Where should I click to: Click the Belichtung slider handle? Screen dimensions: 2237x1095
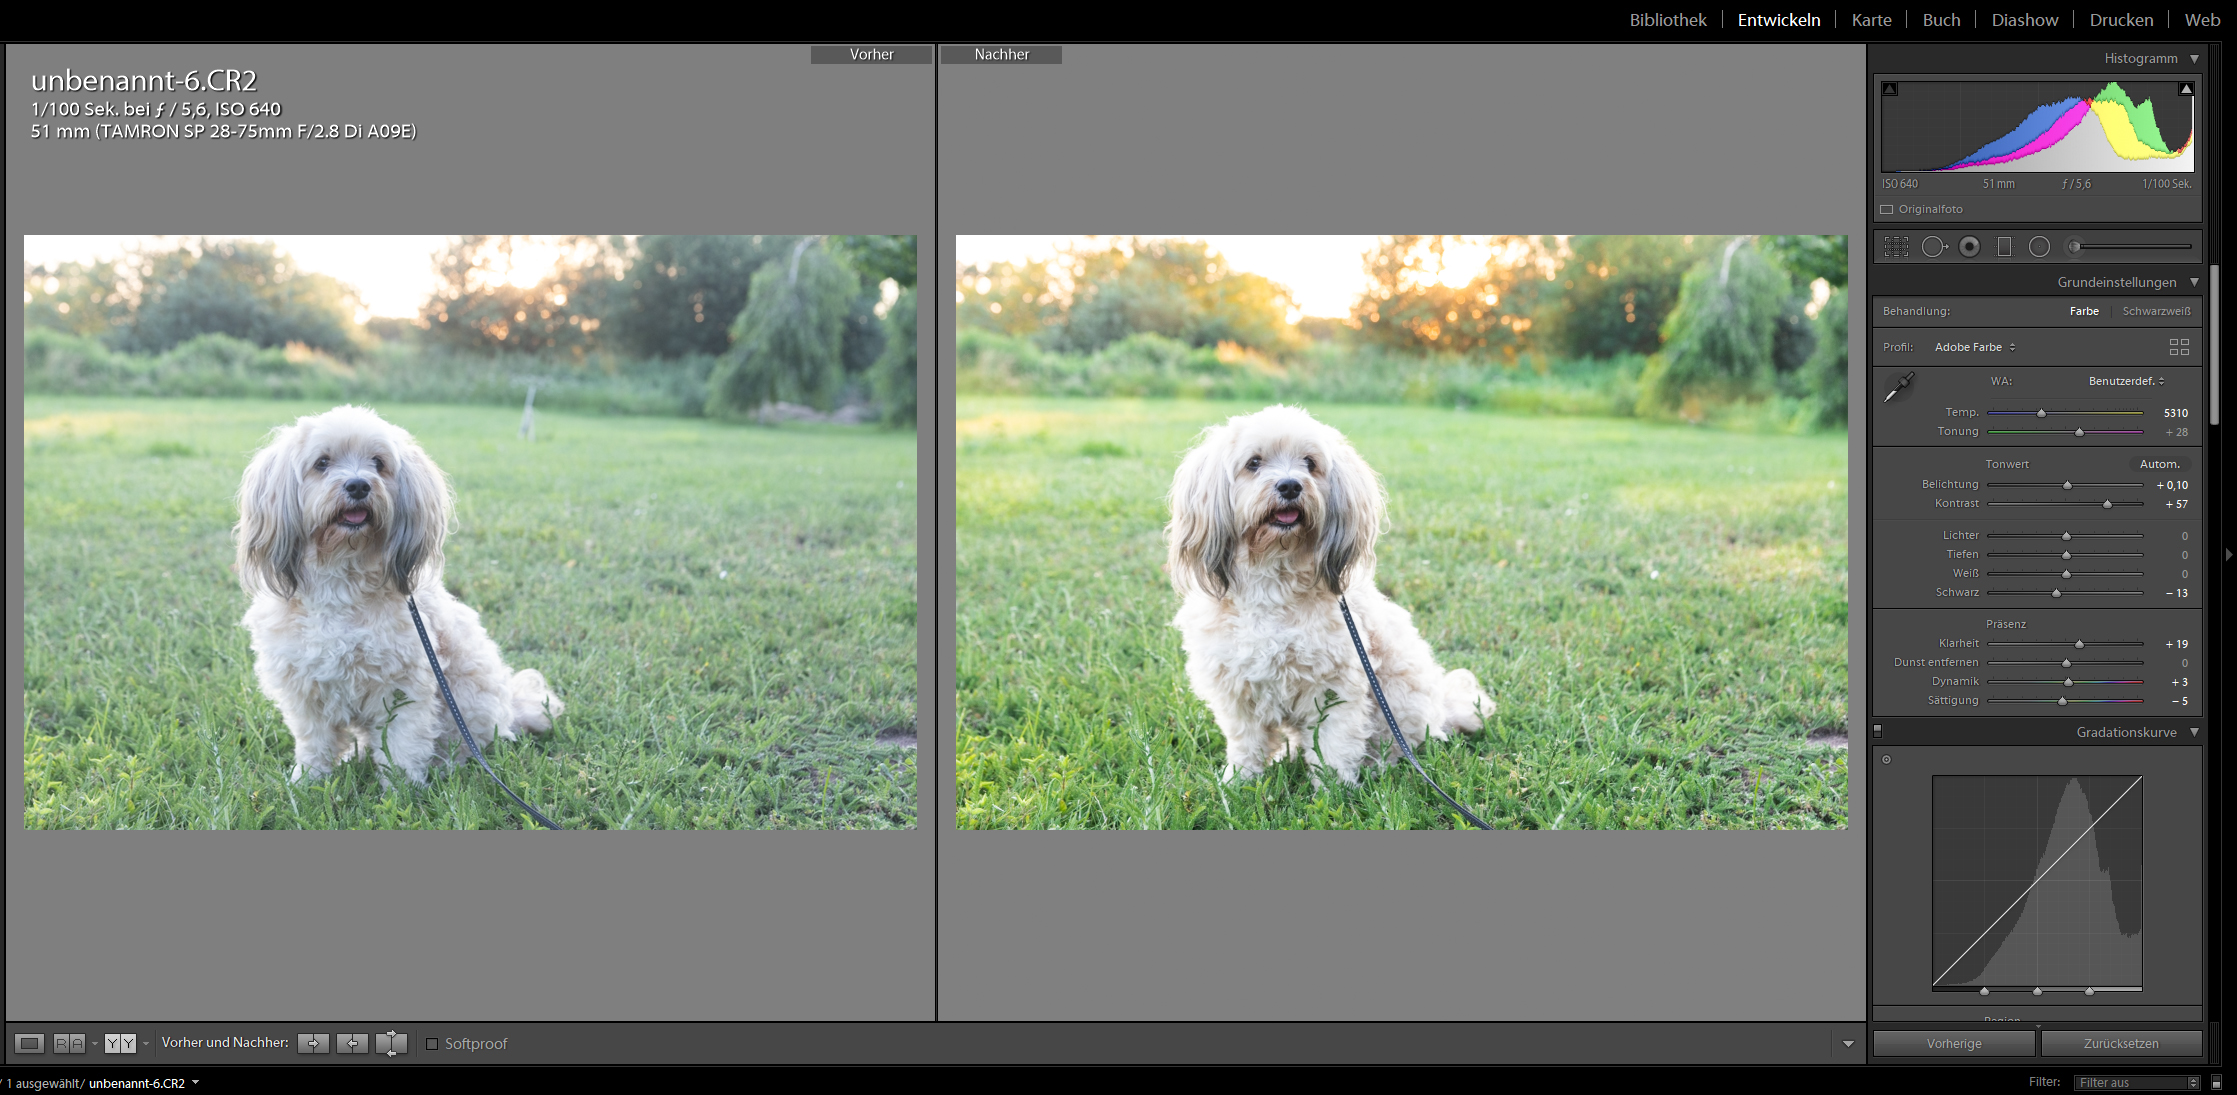[x=2067, y=485]
